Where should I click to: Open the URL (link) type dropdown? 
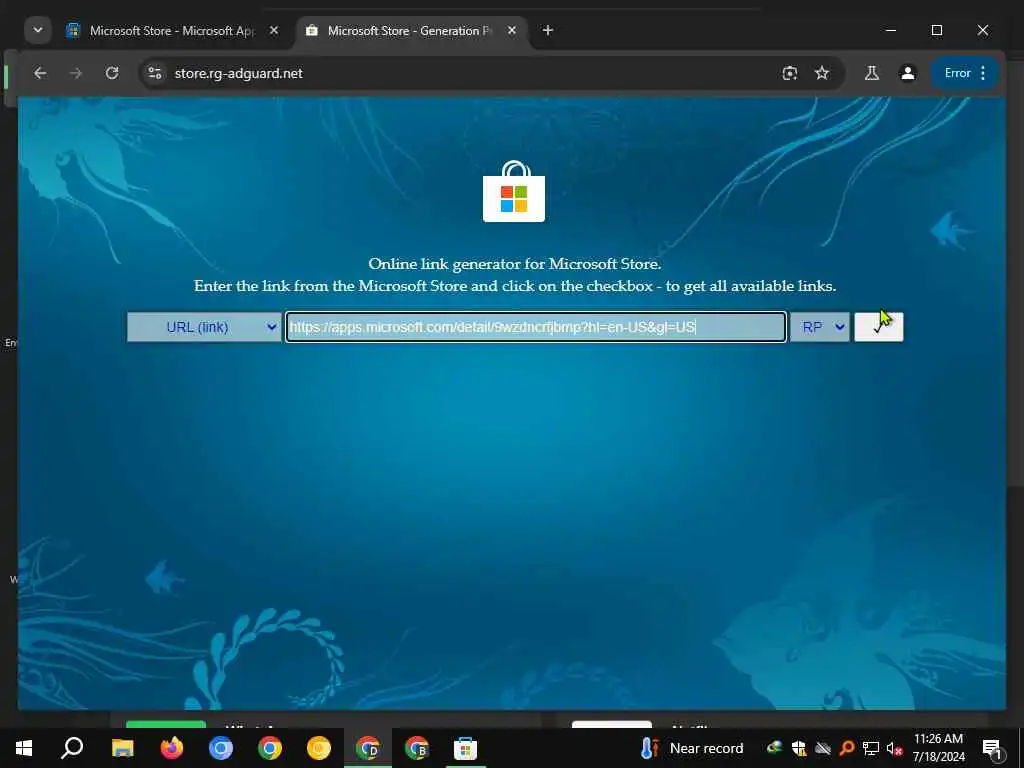(204, 327)
